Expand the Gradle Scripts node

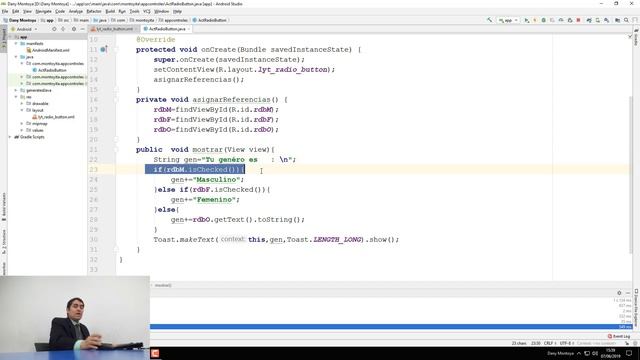coord(11,137)
